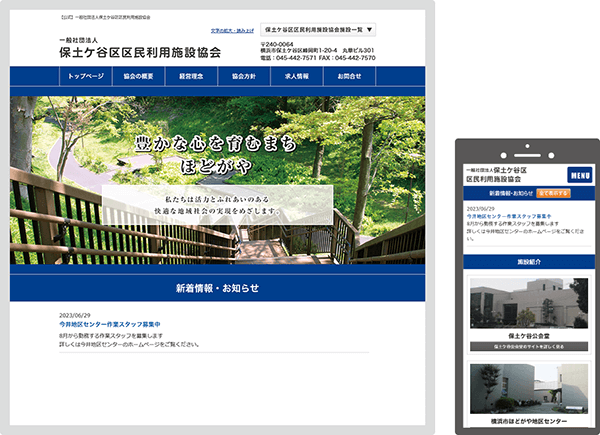Open the 協会の概要 navigation item

[x=138, y=76]
